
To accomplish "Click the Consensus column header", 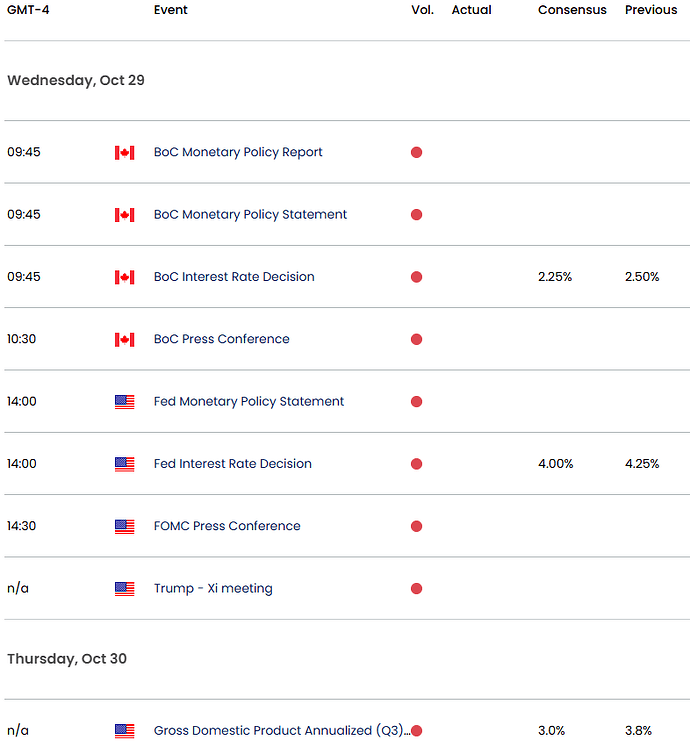I will [572, 10].
